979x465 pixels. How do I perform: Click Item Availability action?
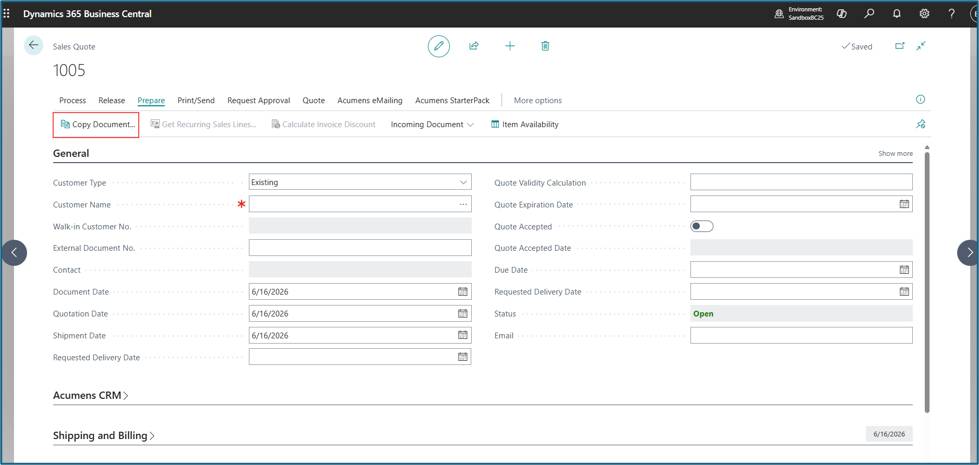[x=525, y=124]
